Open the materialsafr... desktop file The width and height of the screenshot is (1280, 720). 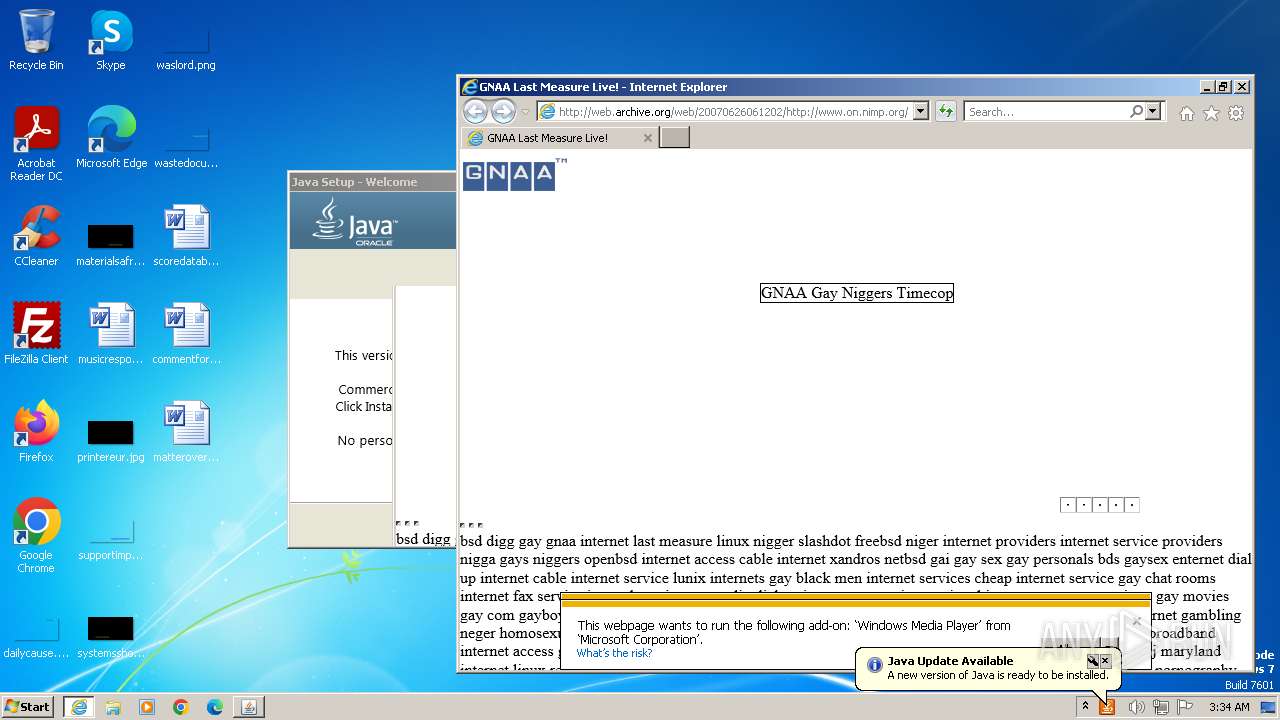click(x=111, y=242)
